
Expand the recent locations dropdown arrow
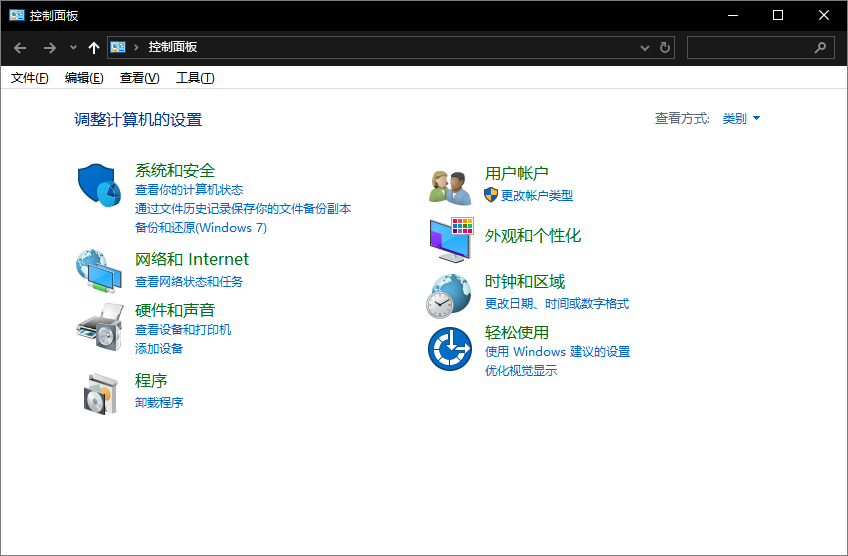74,48
